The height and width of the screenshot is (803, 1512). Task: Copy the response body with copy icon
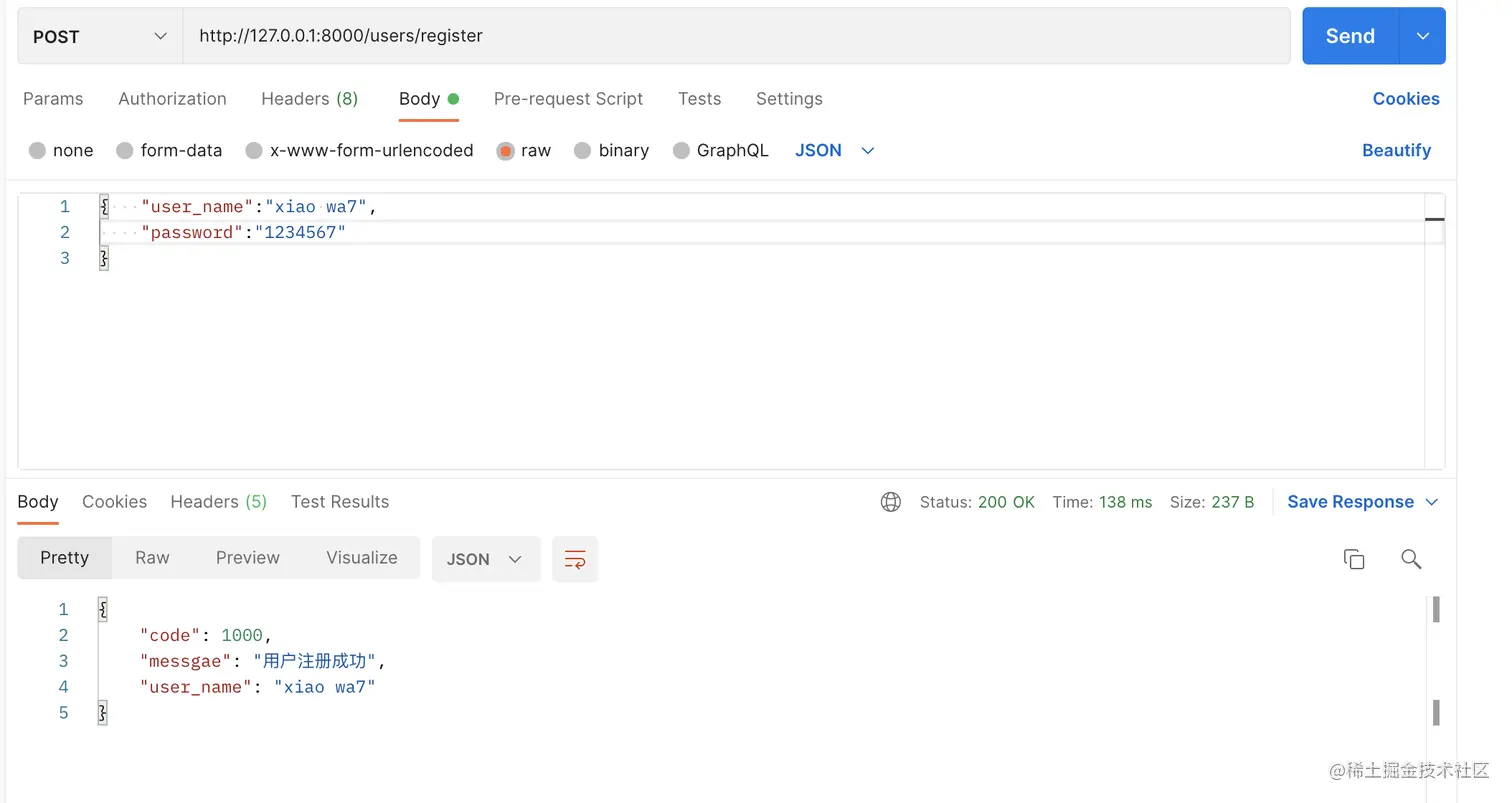(1354, 559)
